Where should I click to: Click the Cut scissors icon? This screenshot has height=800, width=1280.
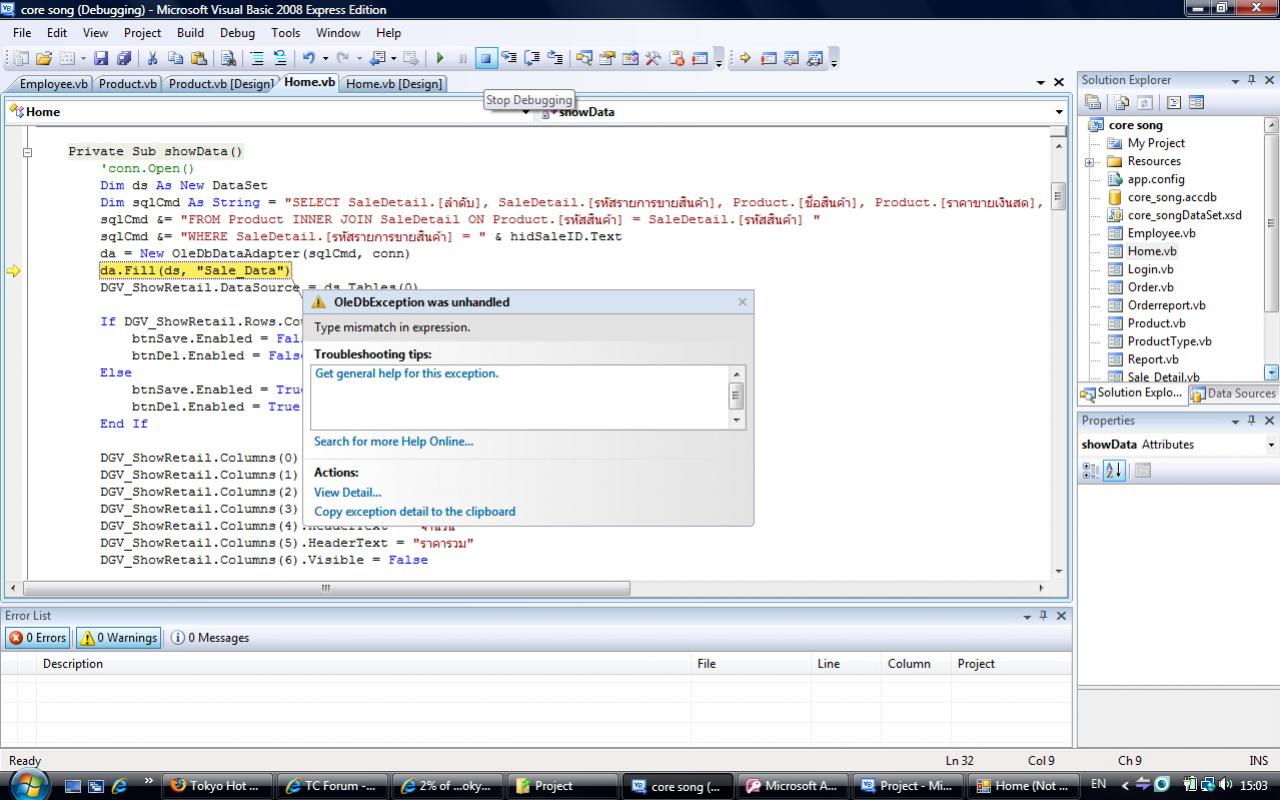tap(153, 59)
